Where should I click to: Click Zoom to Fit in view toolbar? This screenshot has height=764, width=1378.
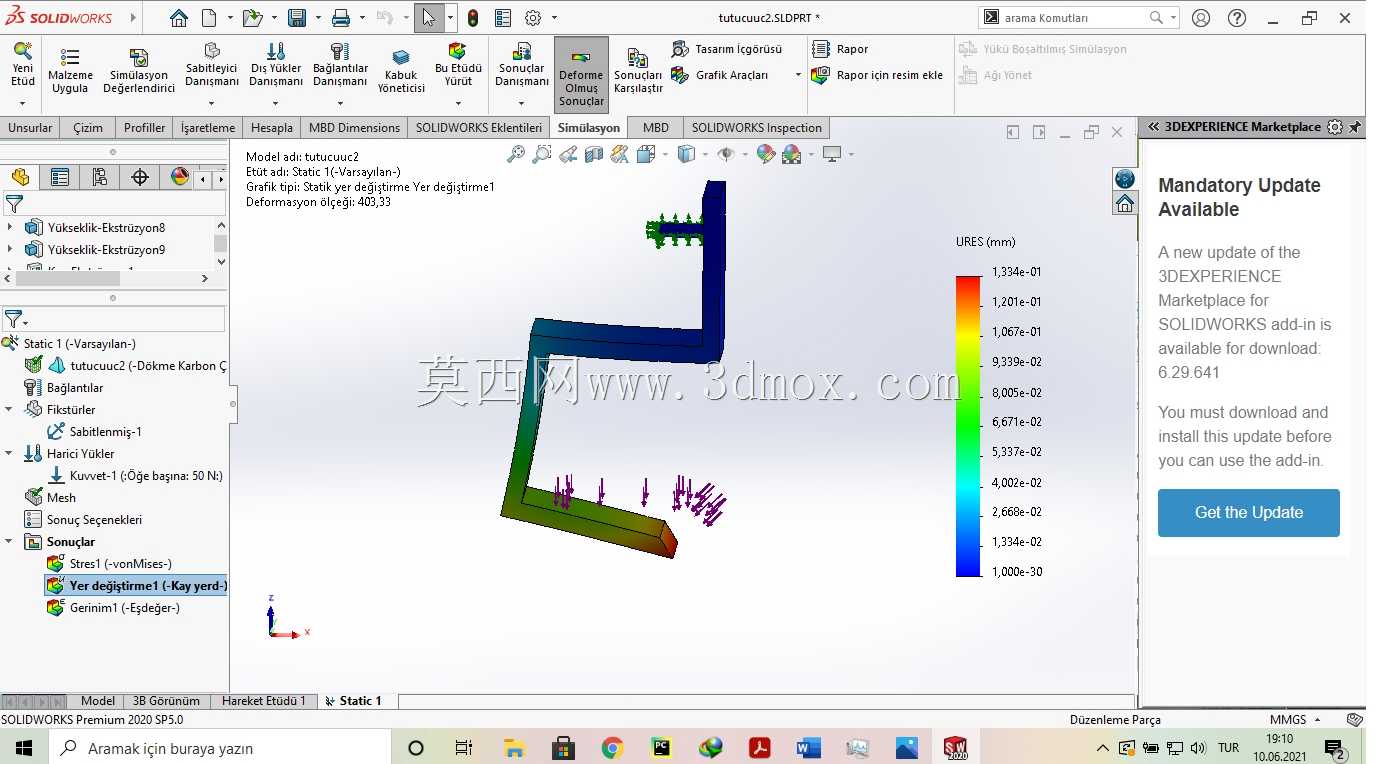[x=516, y=154]
